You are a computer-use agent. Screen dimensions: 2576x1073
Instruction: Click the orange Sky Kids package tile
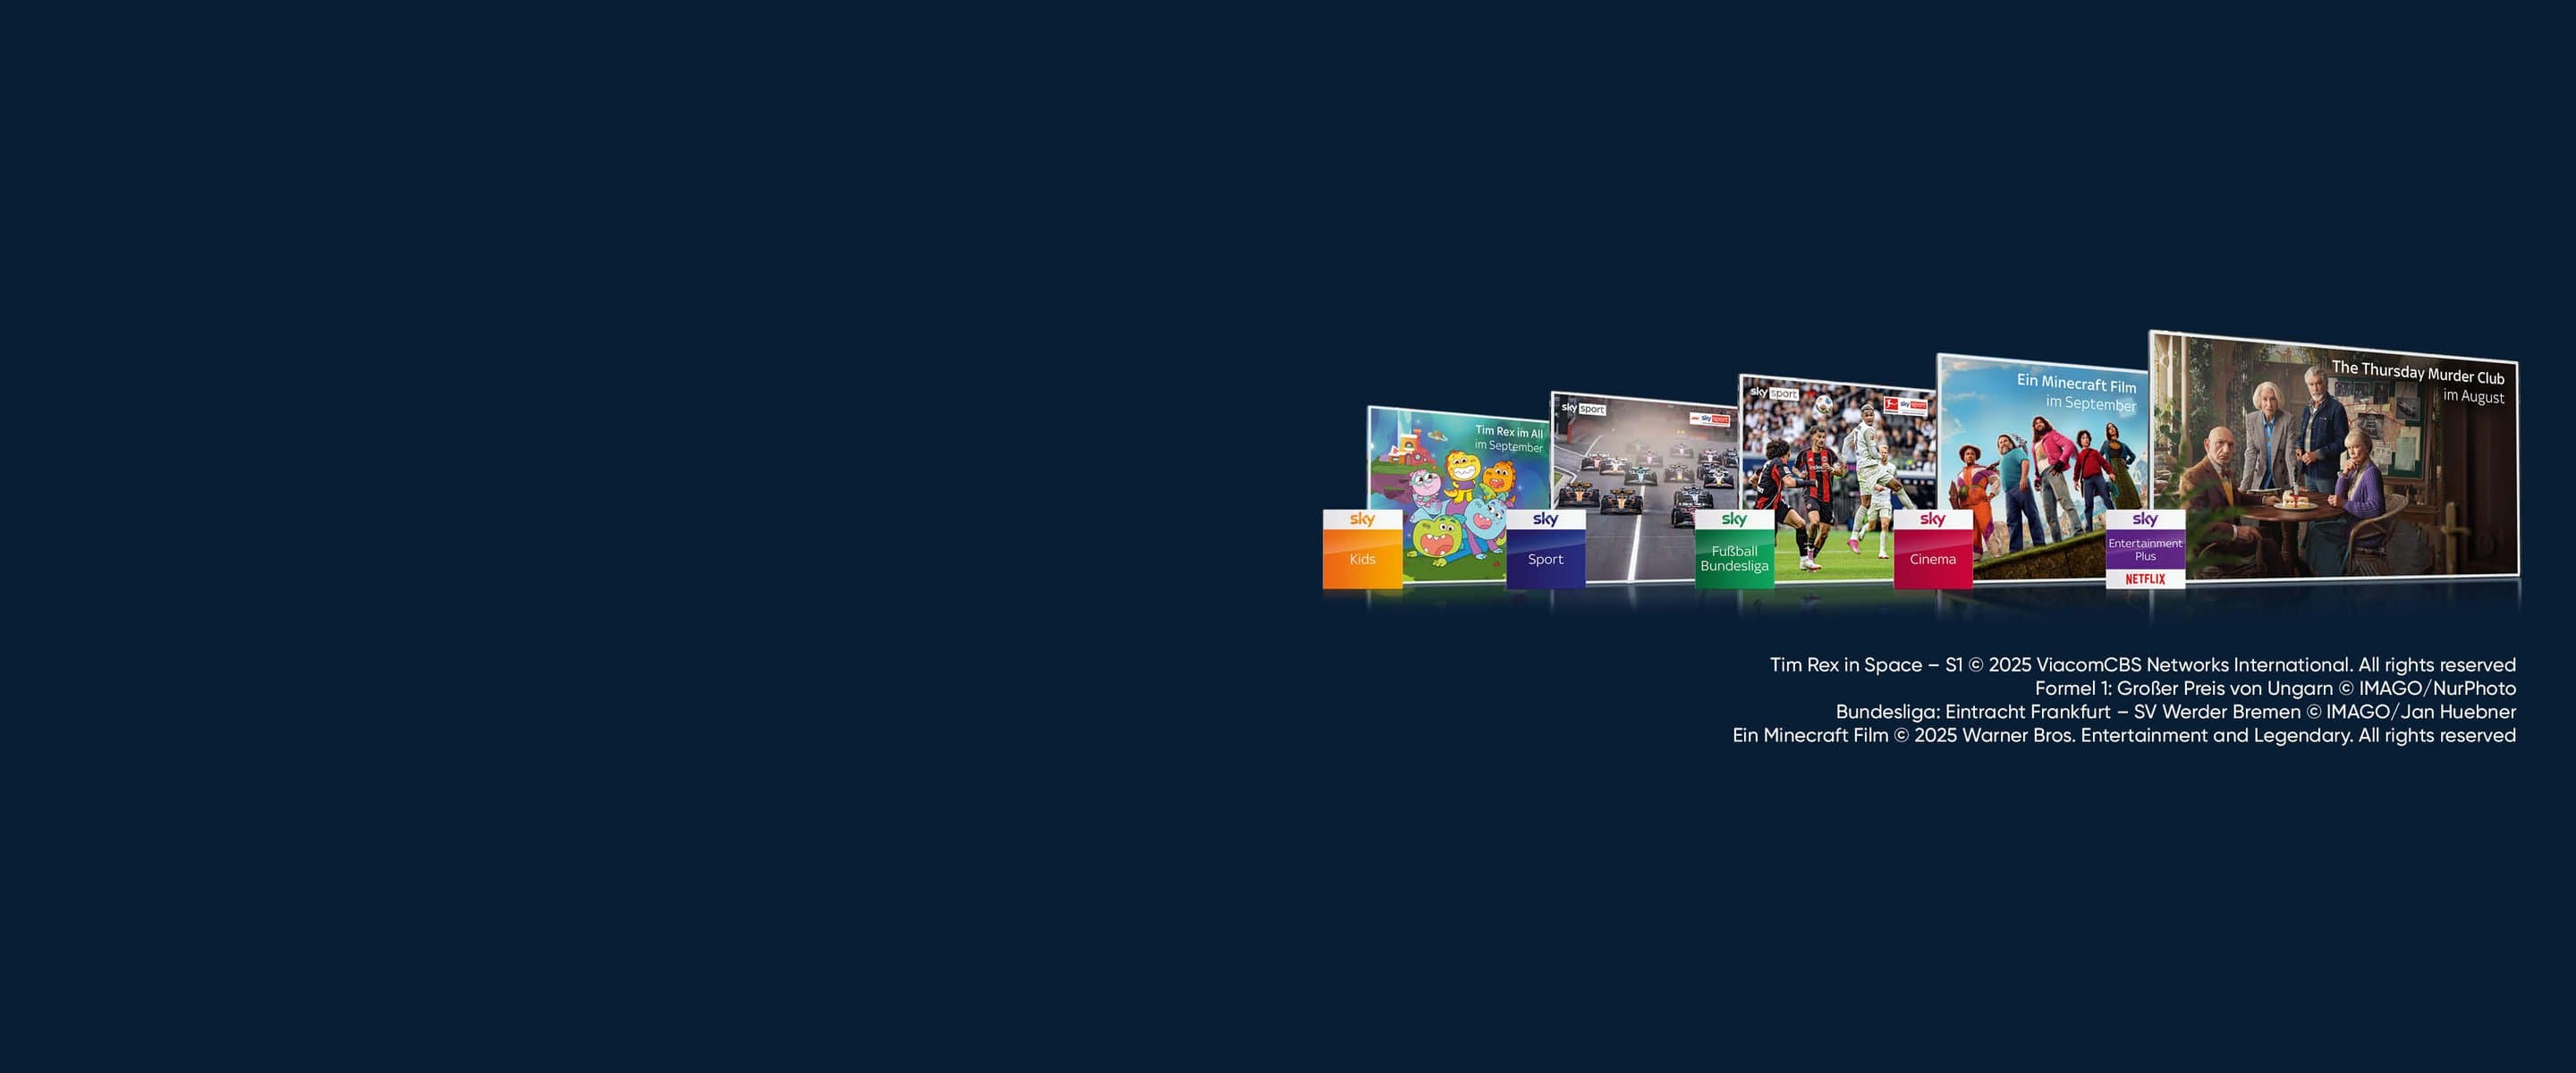pyautogui.click(x=1362, y=550)
